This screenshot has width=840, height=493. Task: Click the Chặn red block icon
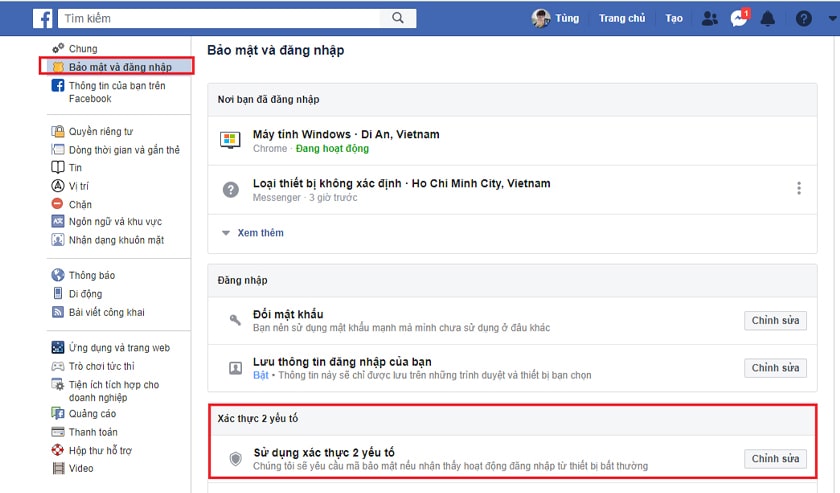[57, 204]
